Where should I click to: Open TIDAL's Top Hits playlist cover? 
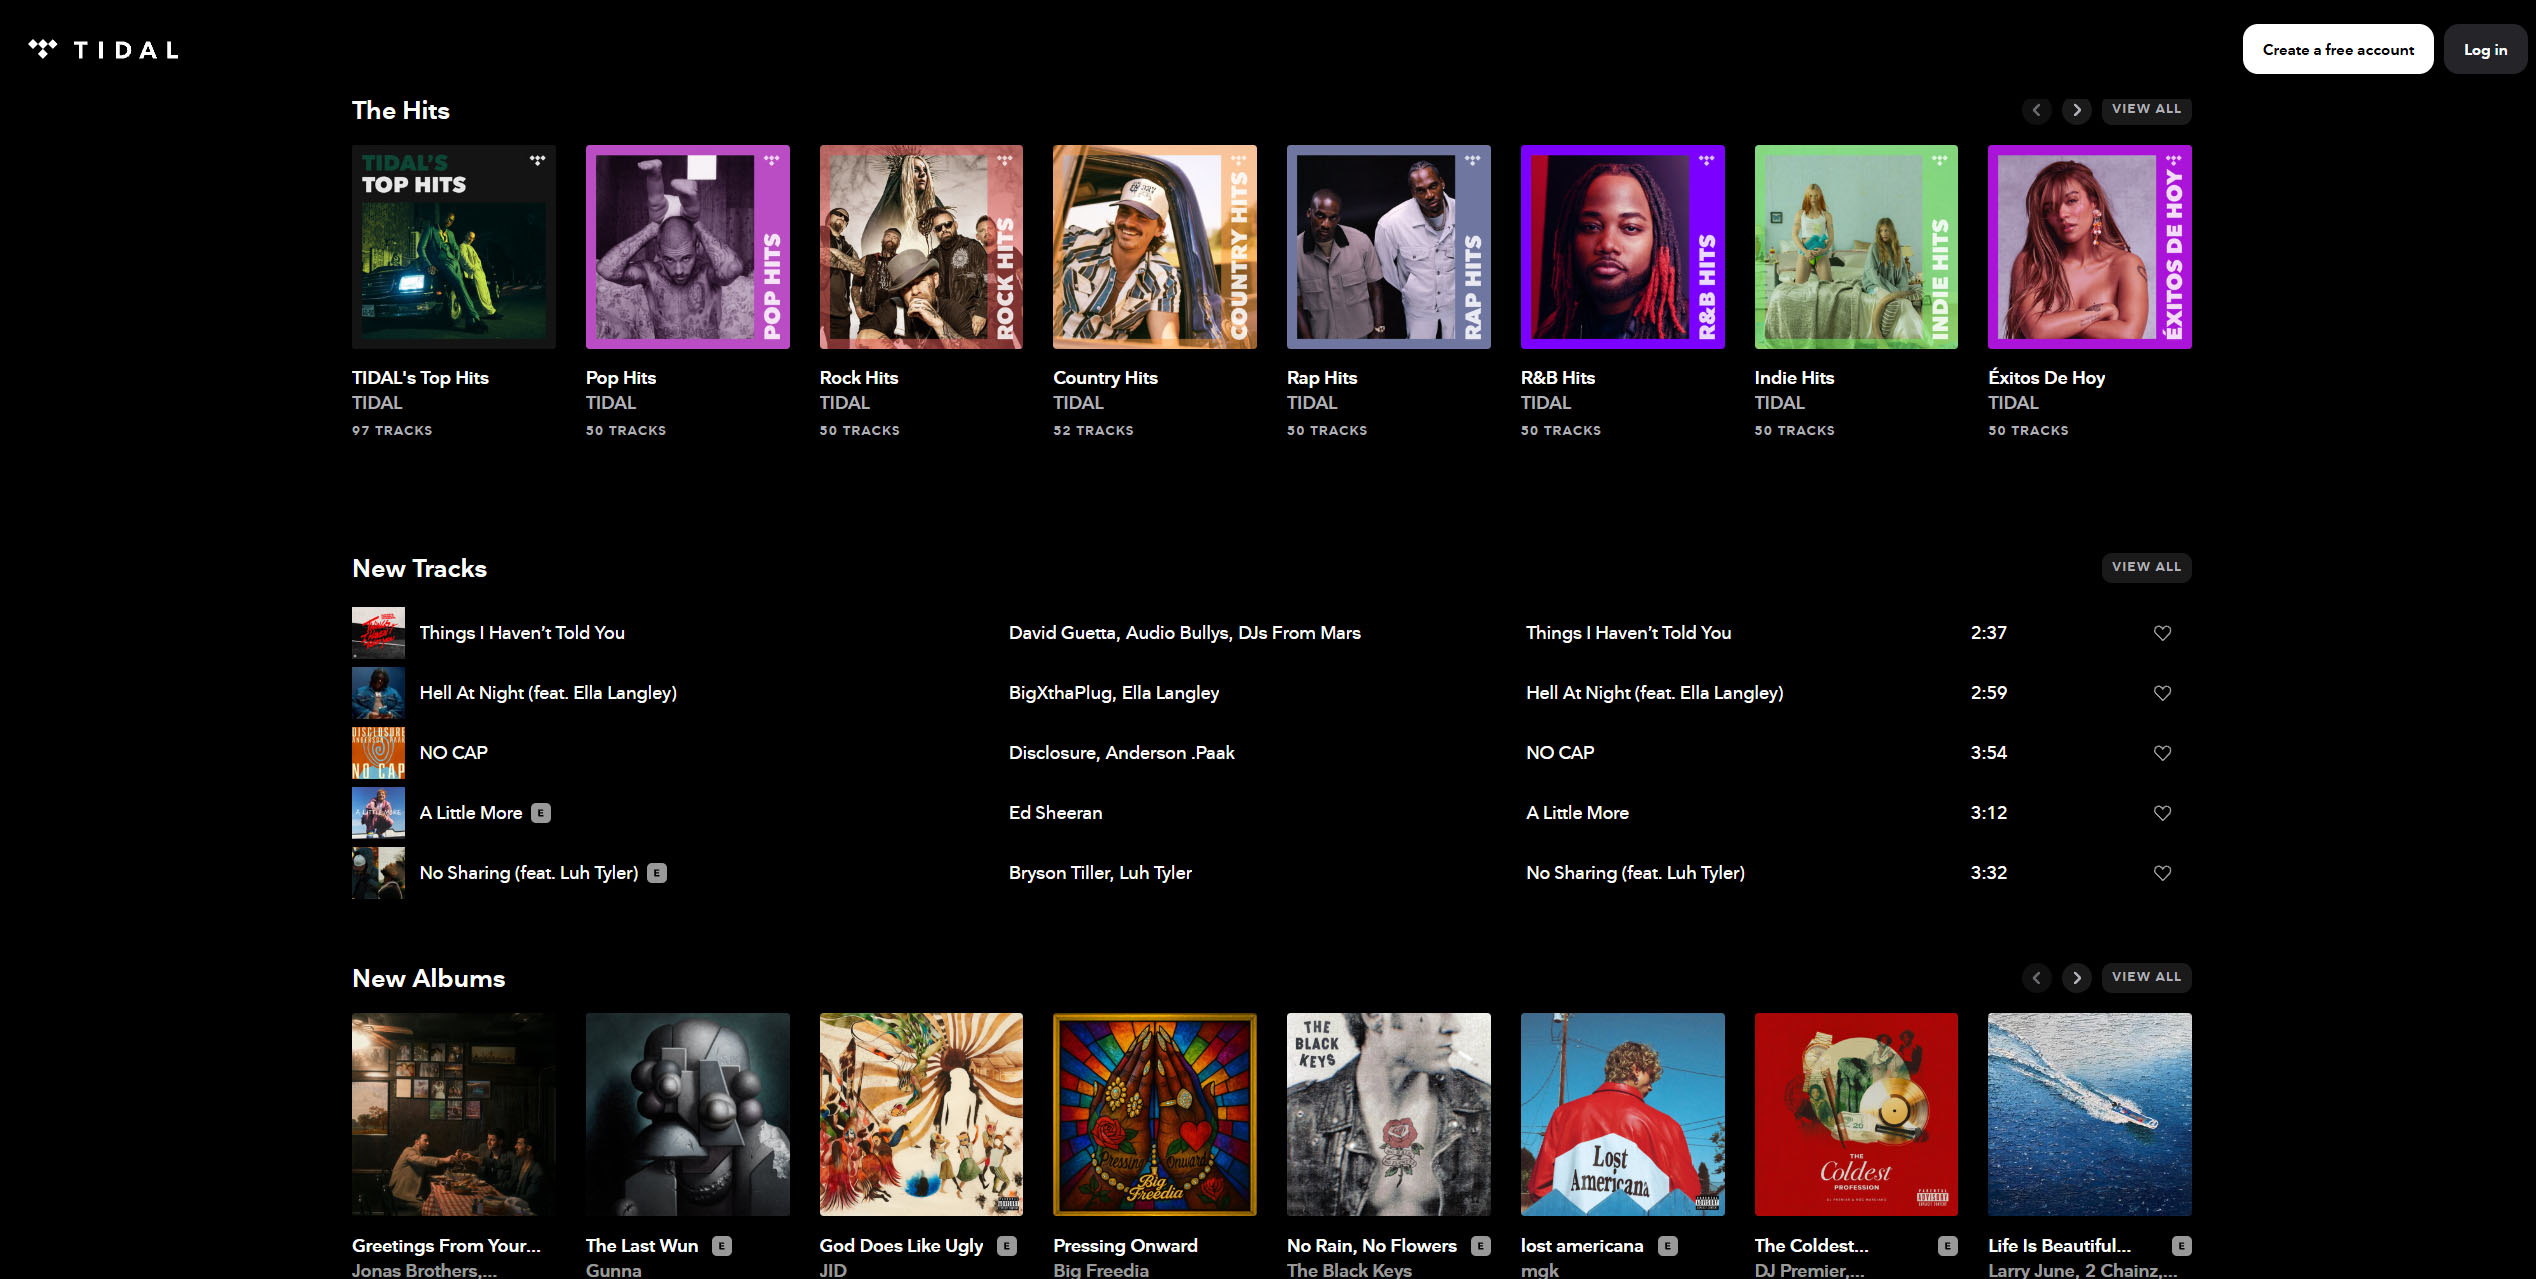tap(454, 247)
